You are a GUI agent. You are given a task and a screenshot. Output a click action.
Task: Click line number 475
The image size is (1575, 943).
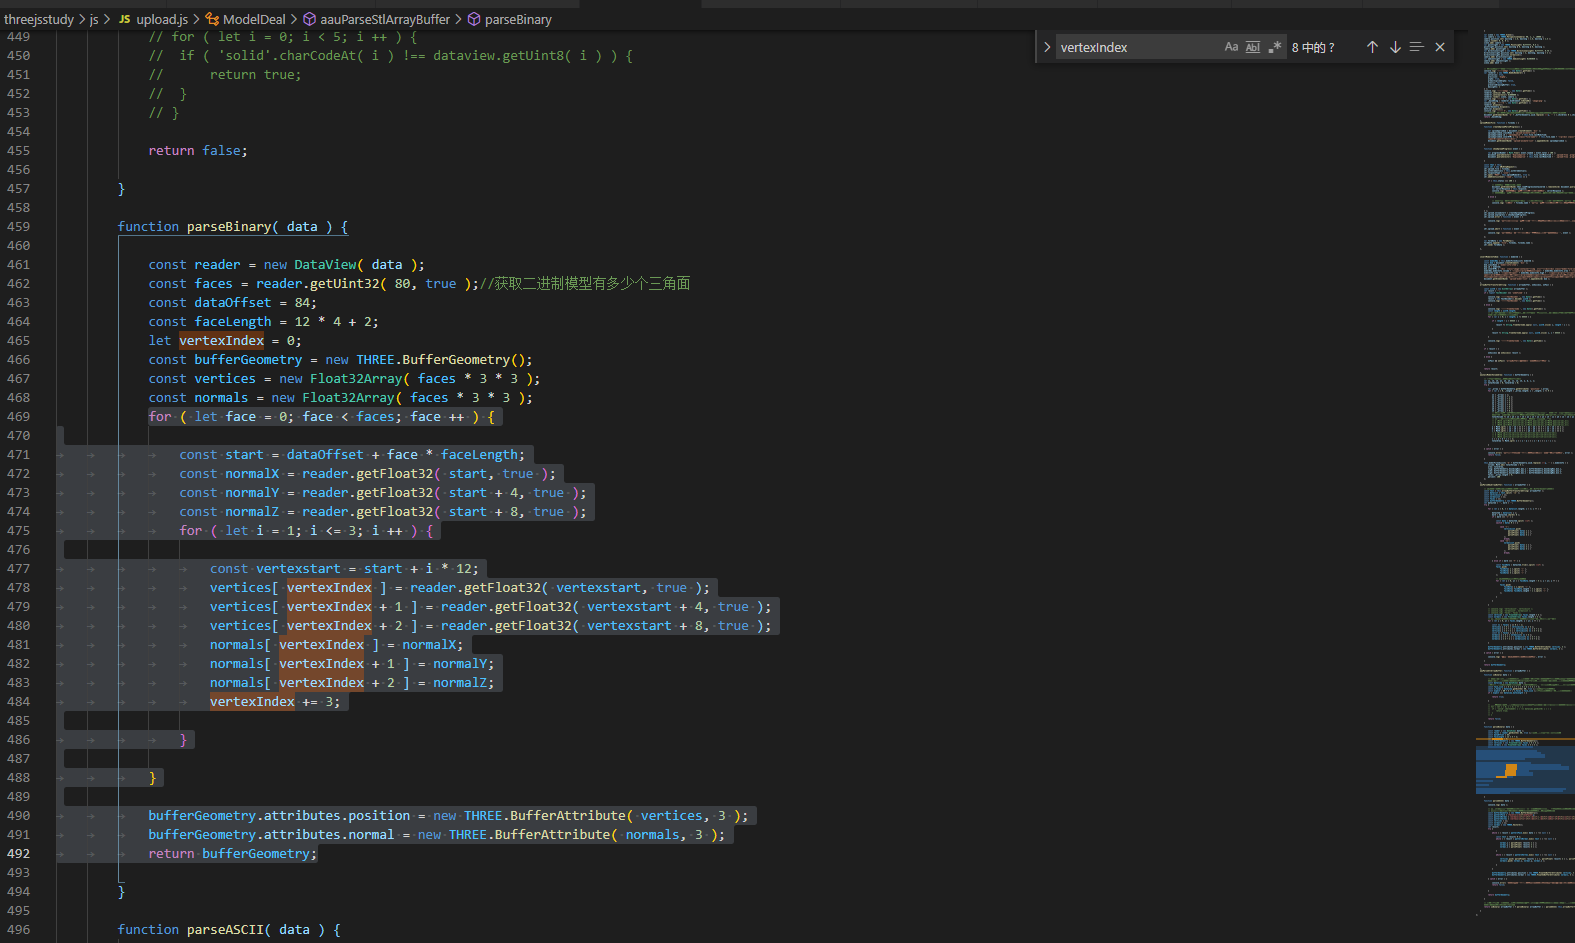(x=18, y=530)
